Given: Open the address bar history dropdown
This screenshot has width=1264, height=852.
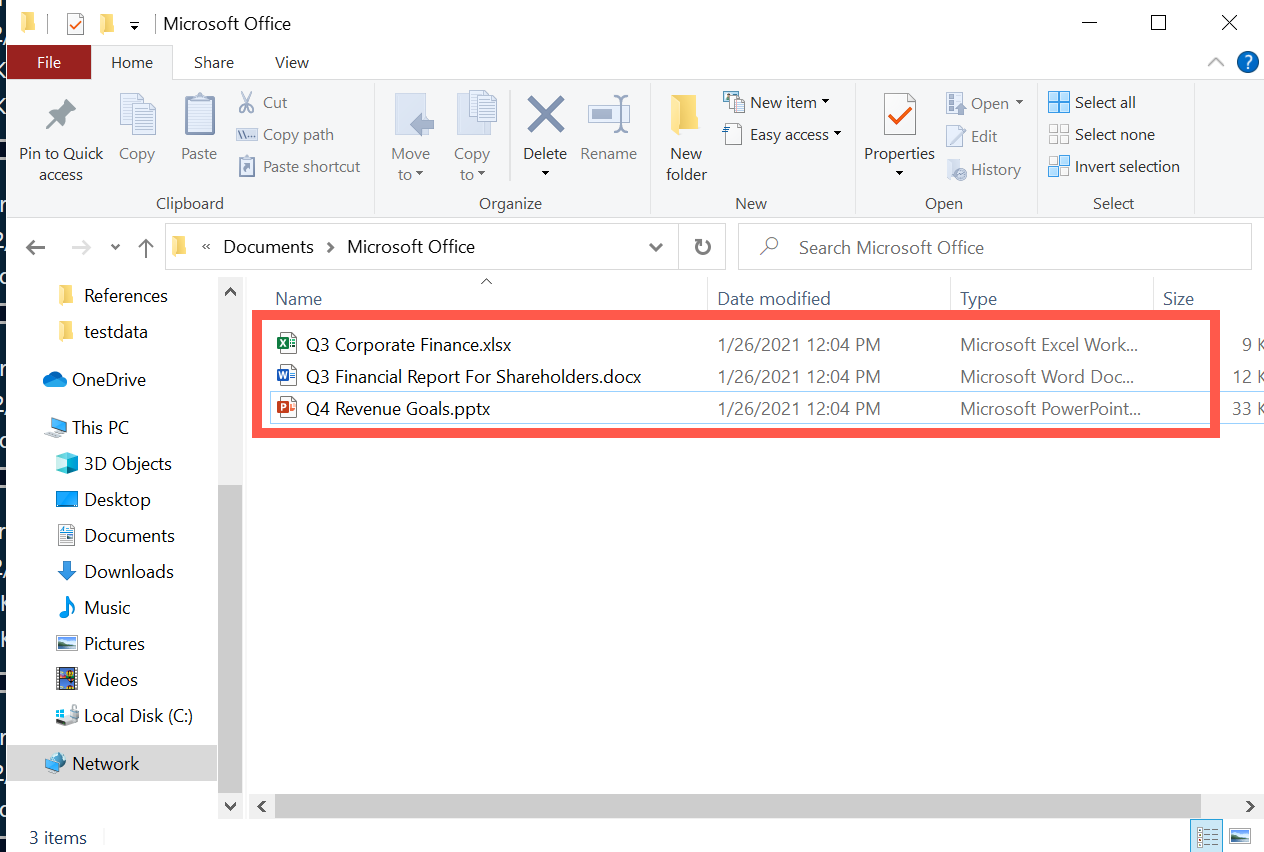Looking at the screenshot, I should pos(655,246).
